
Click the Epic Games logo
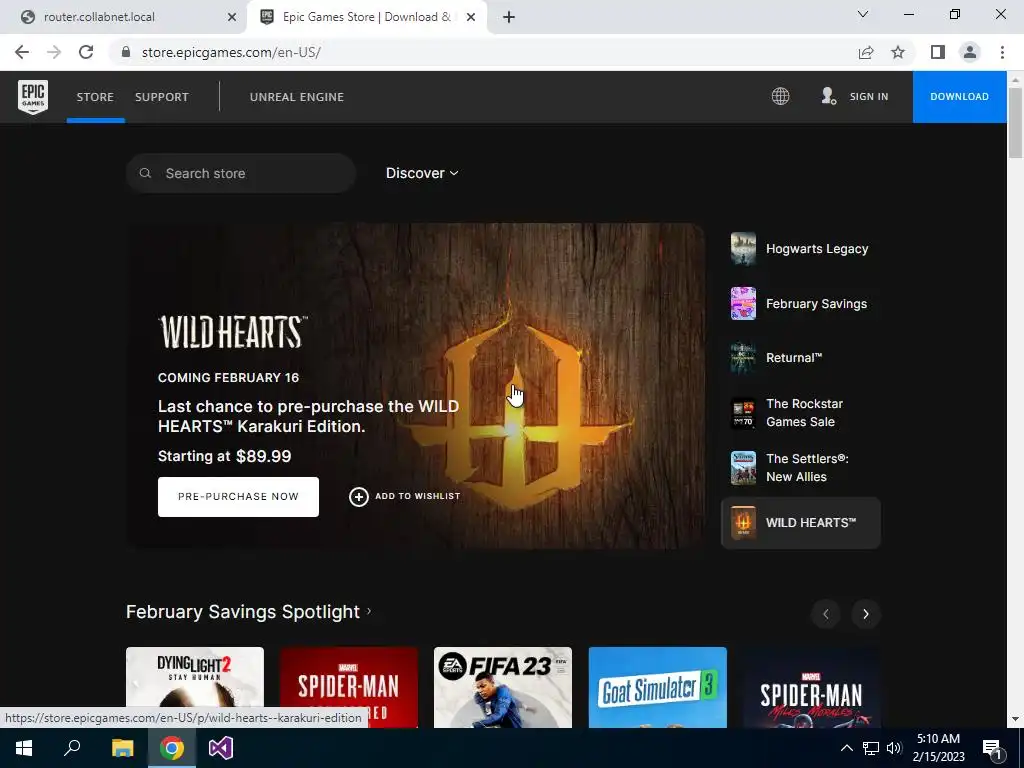[33, 97]
